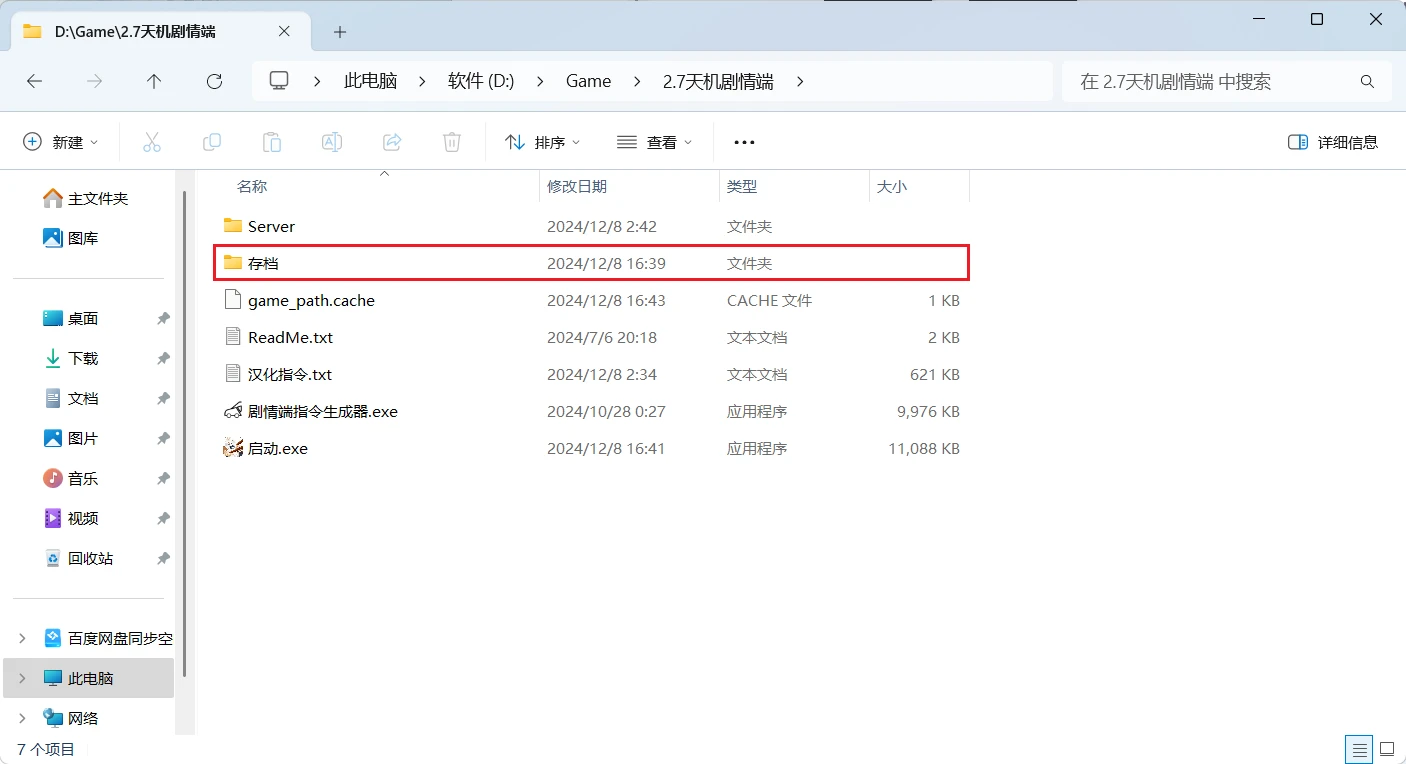
Task: Expand 百度网盘同步空间 tree node
Action: point(23,638)
